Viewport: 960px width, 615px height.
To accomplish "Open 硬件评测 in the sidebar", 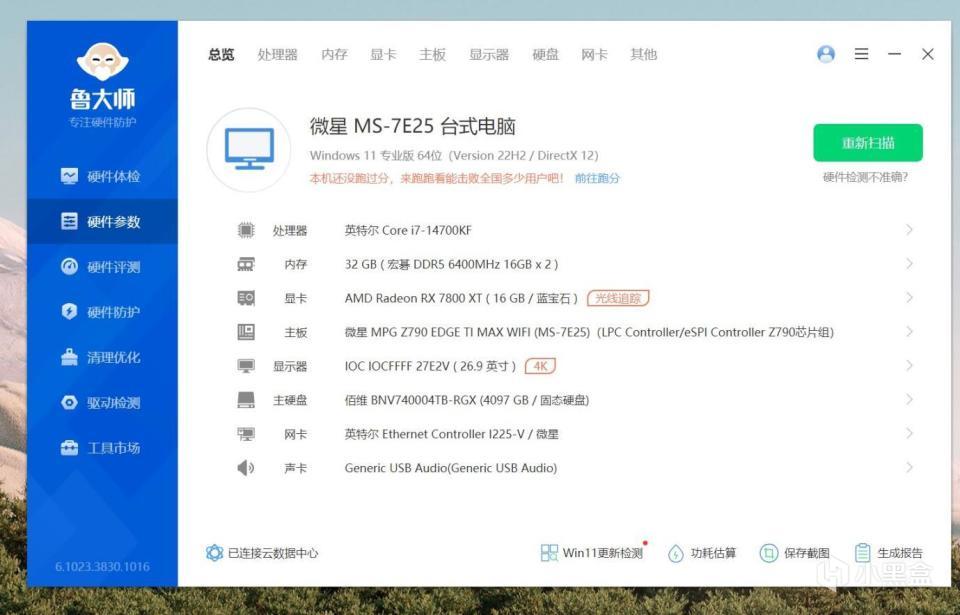I will [x=102, y=266].
